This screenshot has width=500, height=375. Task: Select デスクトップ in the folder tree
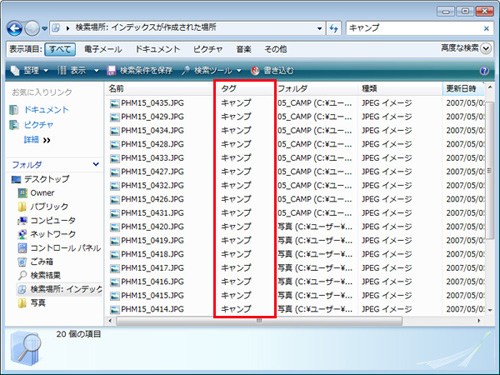(47, 179)
